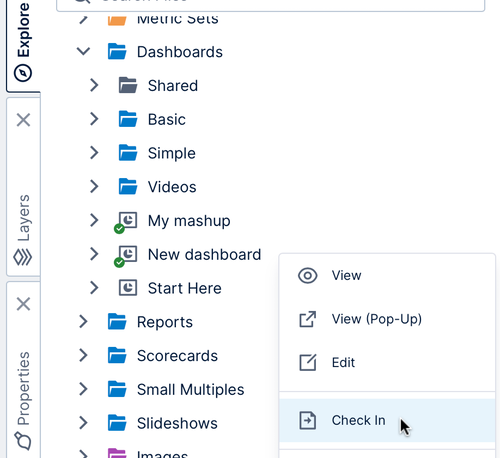Click the Shared folder icon
Viewport: 500px width, 458px height.
click(128, 85)
